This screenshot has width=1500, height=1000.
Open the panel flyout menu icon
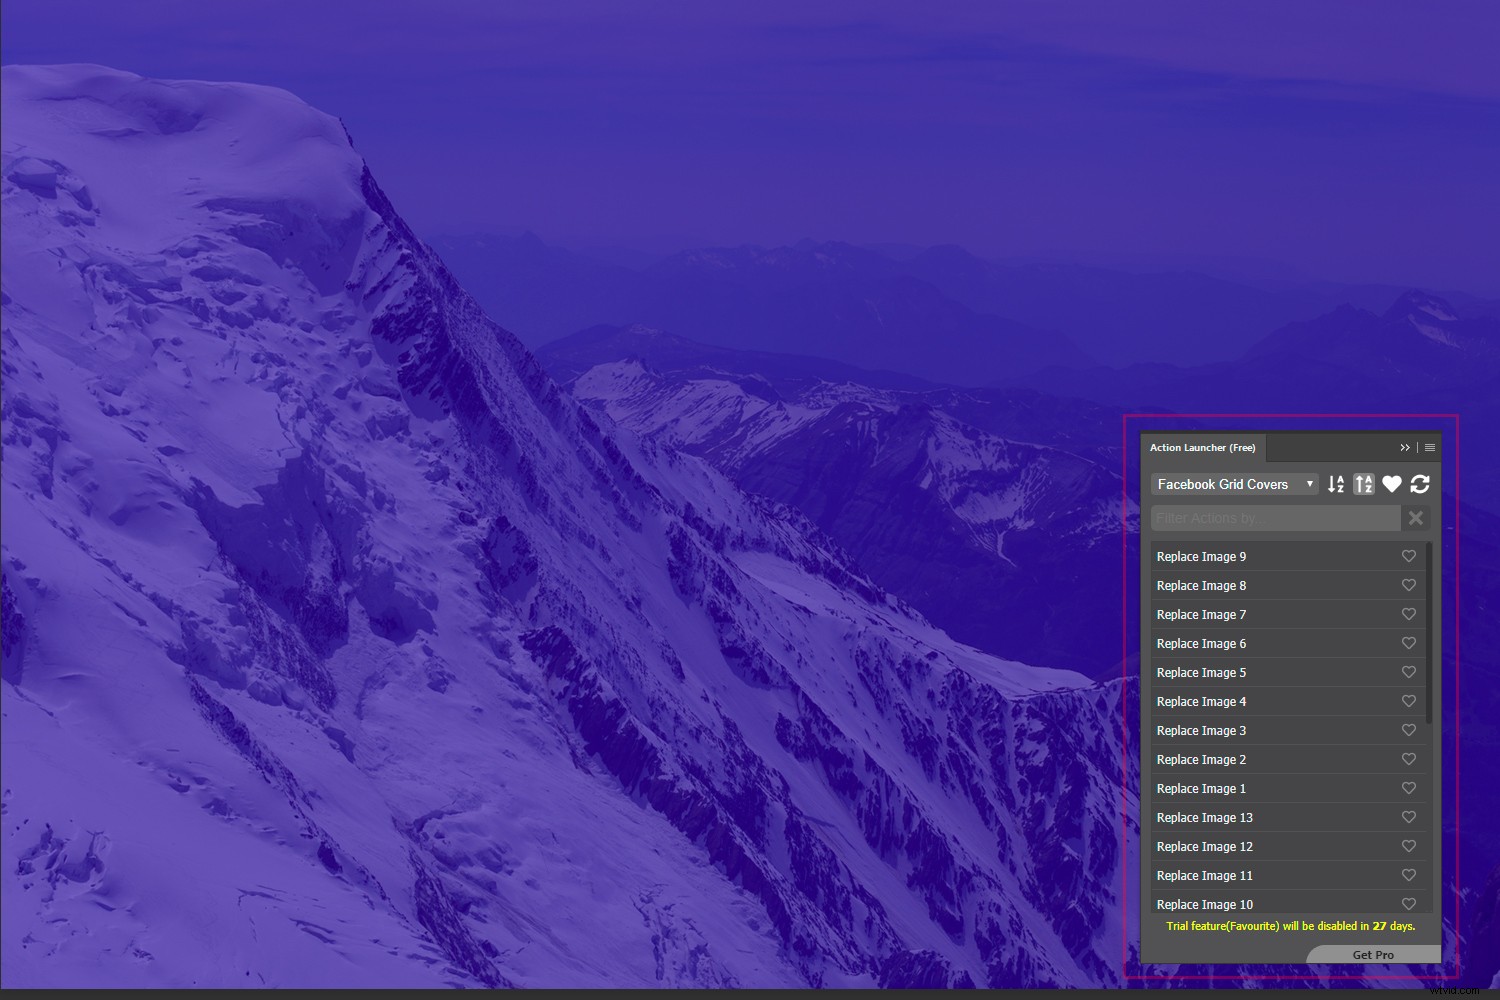pos(1429,447)
